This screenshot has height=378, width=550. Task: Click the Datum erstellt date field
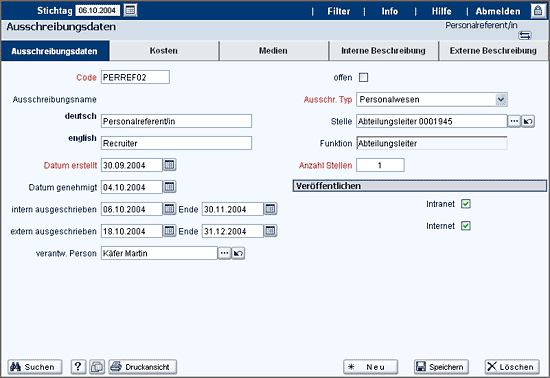(132, 165)
